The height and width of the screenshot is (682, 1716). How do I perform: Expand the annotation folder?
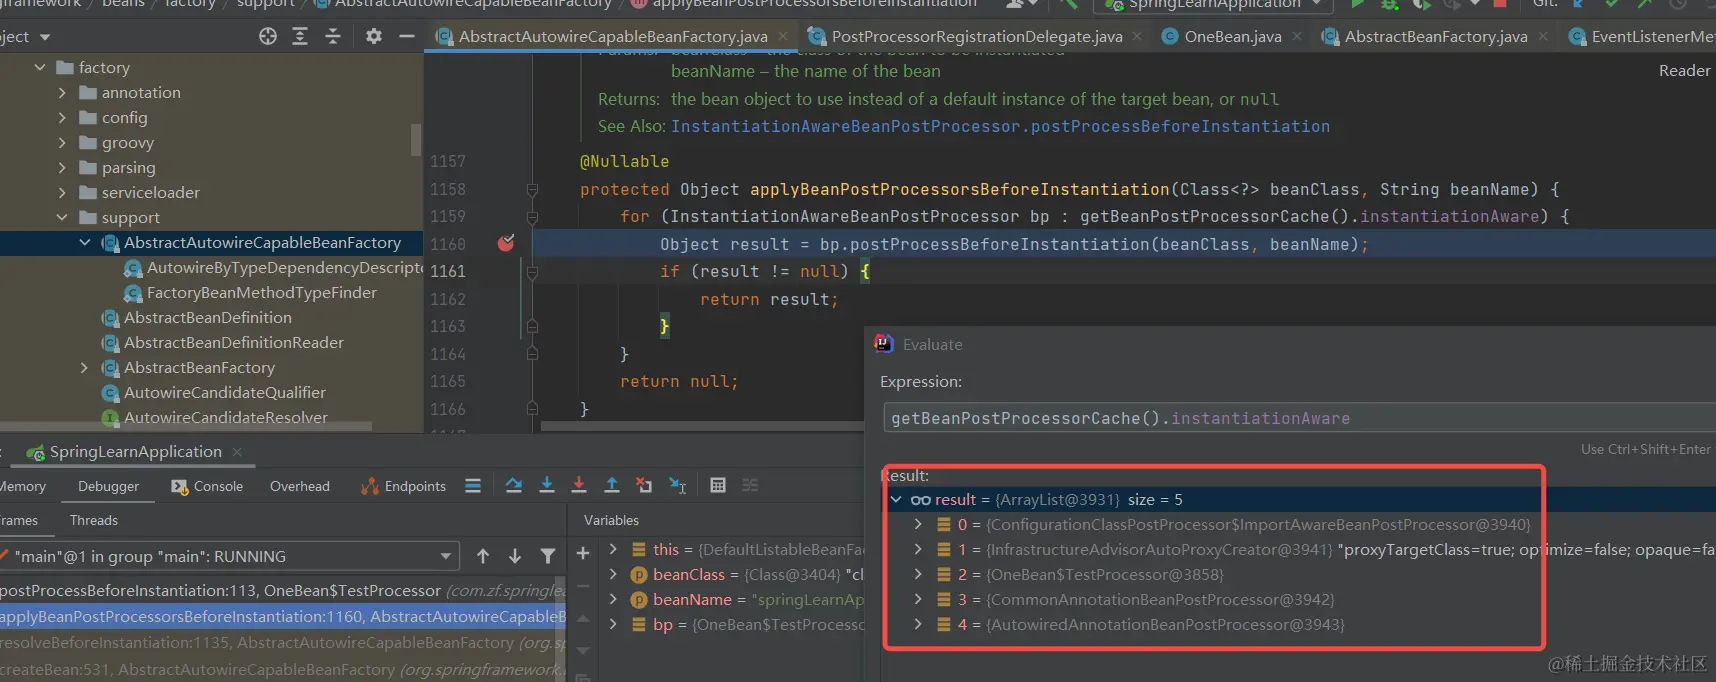(x=62, y=93)
